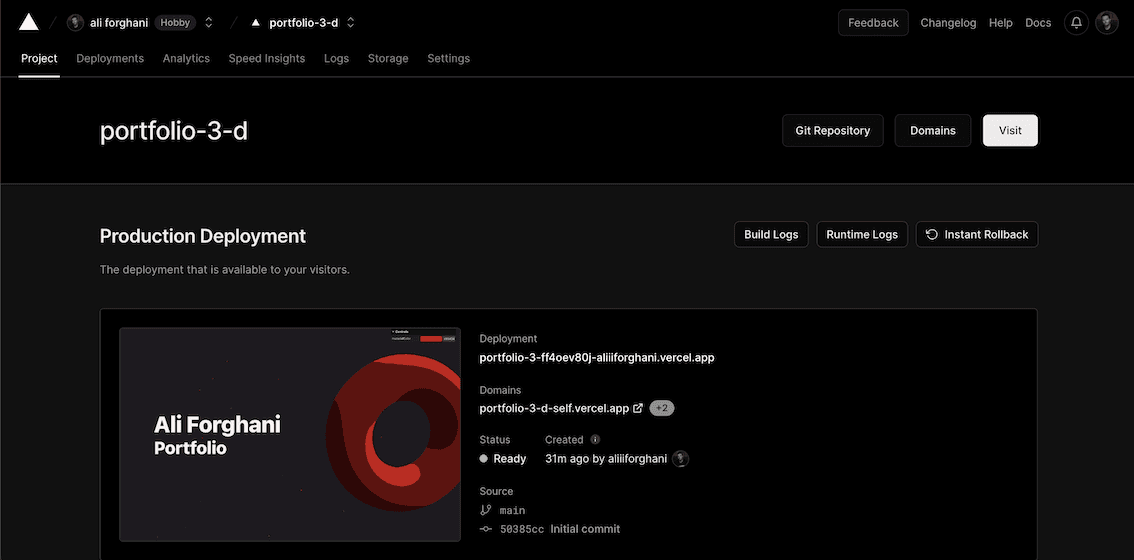
Task: Click the Instant Rollback button
Action: click(977, 234)
